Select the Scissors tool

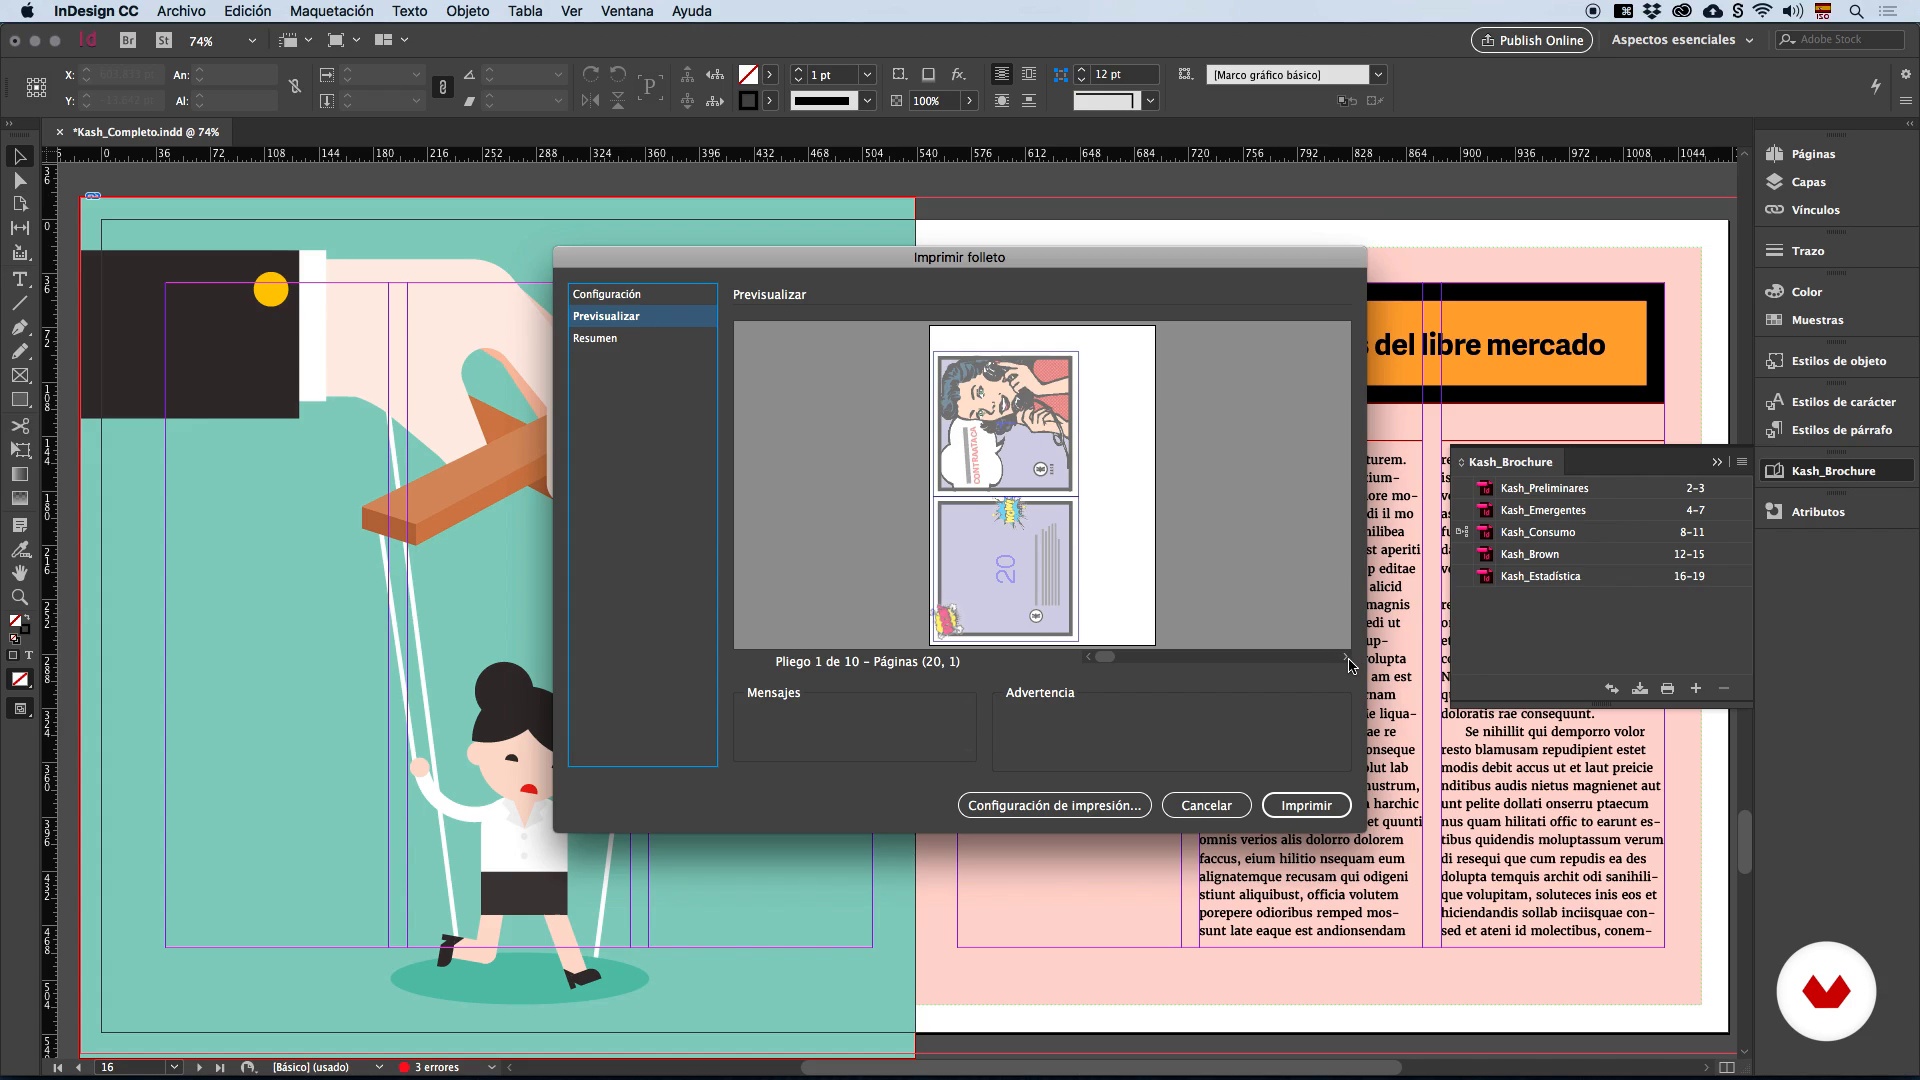pos(19,425)
